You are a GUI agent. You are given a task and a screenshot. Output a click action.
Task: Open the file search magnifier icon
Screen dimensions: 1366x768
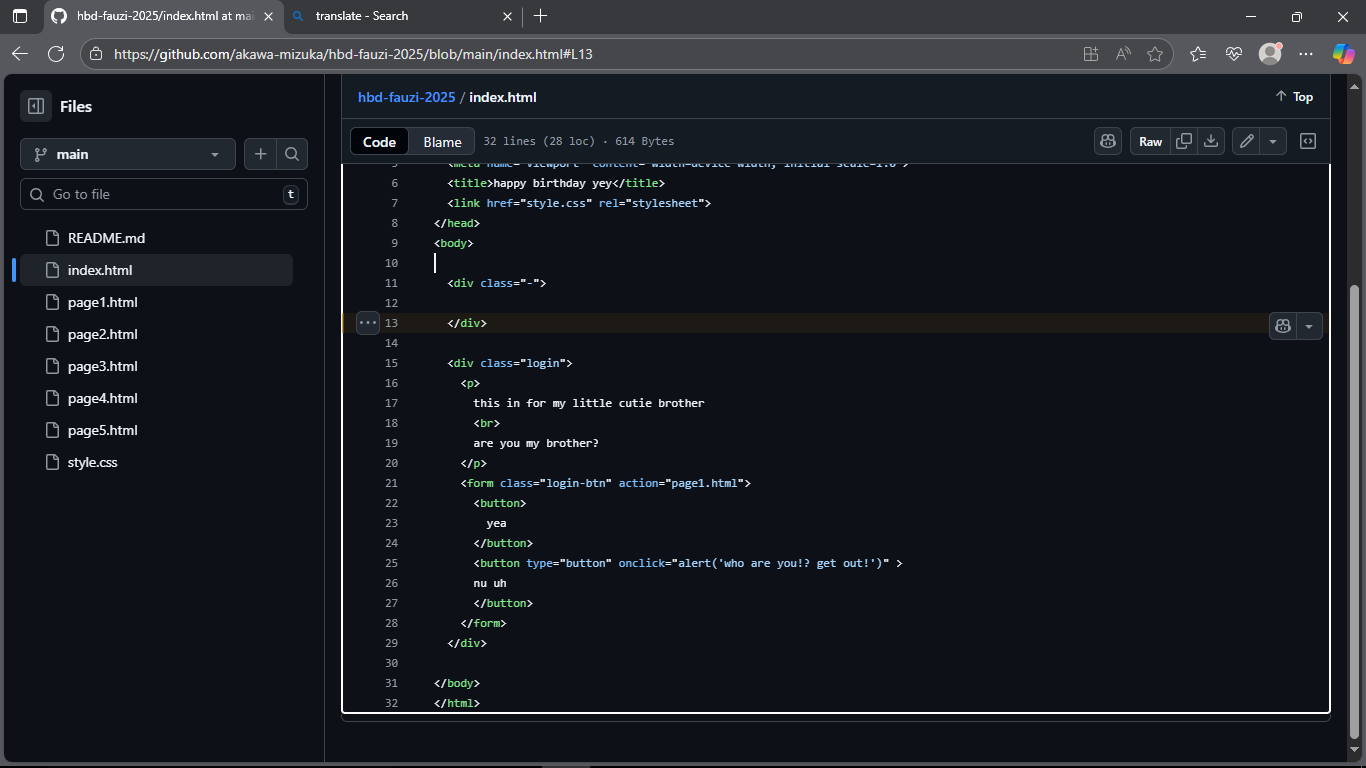292,154
